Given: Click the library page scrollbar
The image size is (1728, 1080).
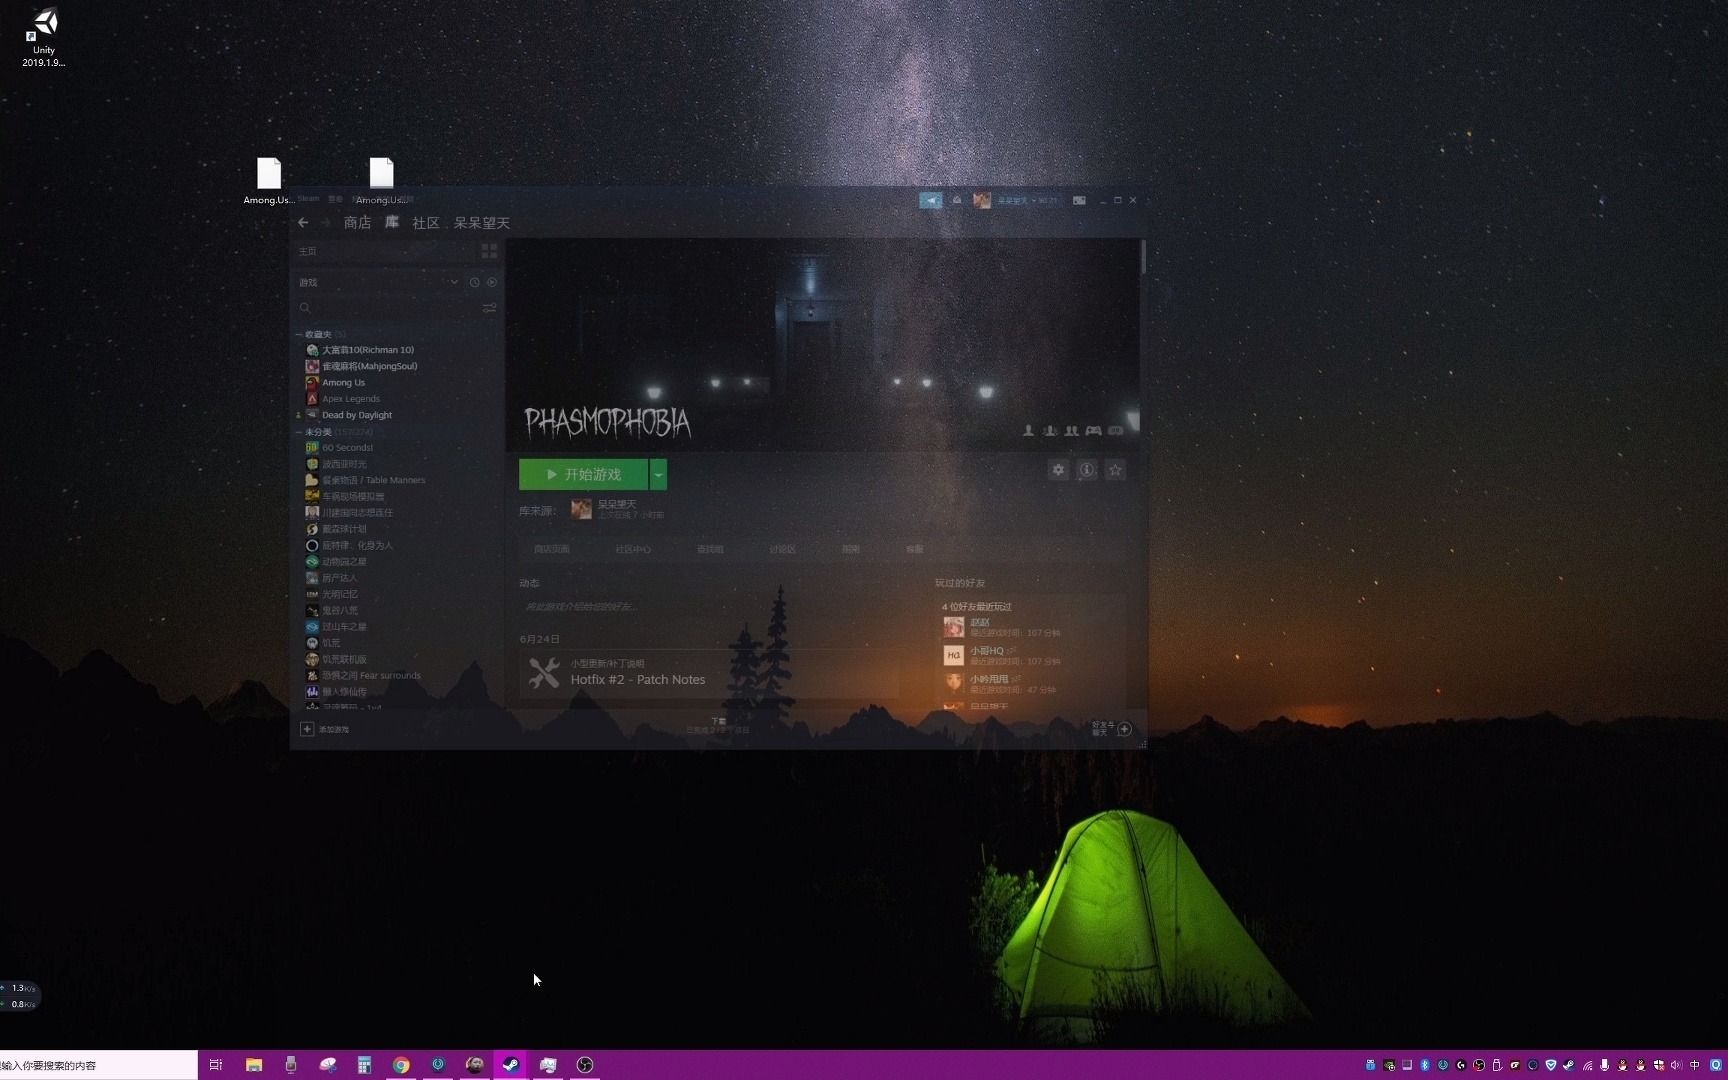Looking at the screenshot, I should [x=1142, y=256].
